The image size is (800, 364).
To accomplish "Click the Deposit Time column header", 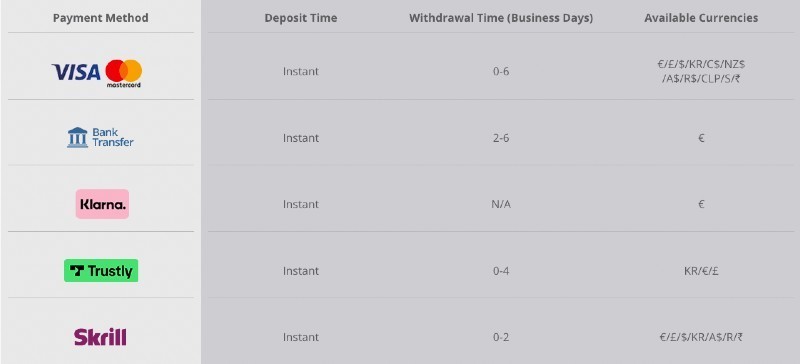I will [301, 18].
